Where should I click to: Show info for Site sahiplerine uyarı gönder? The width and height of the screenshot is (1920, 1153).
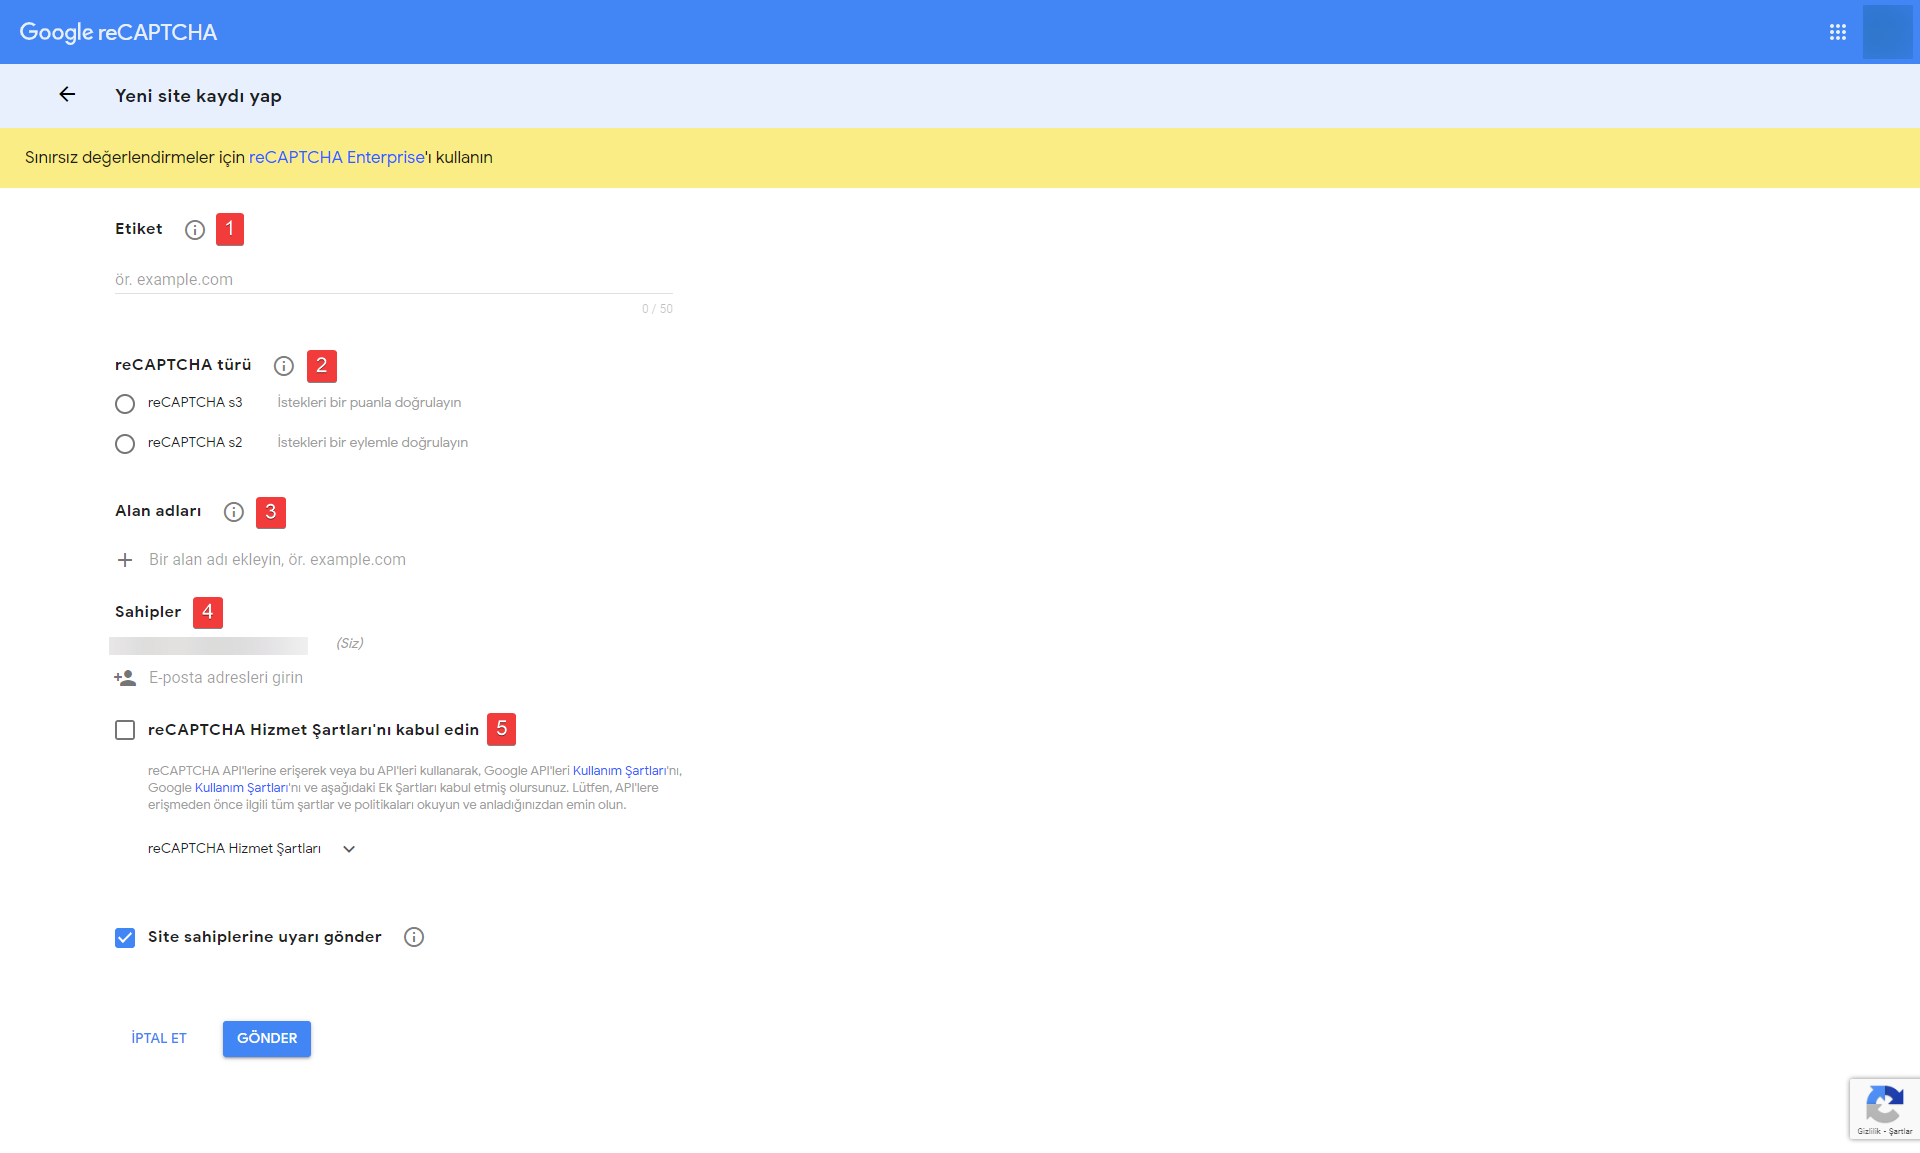[414, 937]
